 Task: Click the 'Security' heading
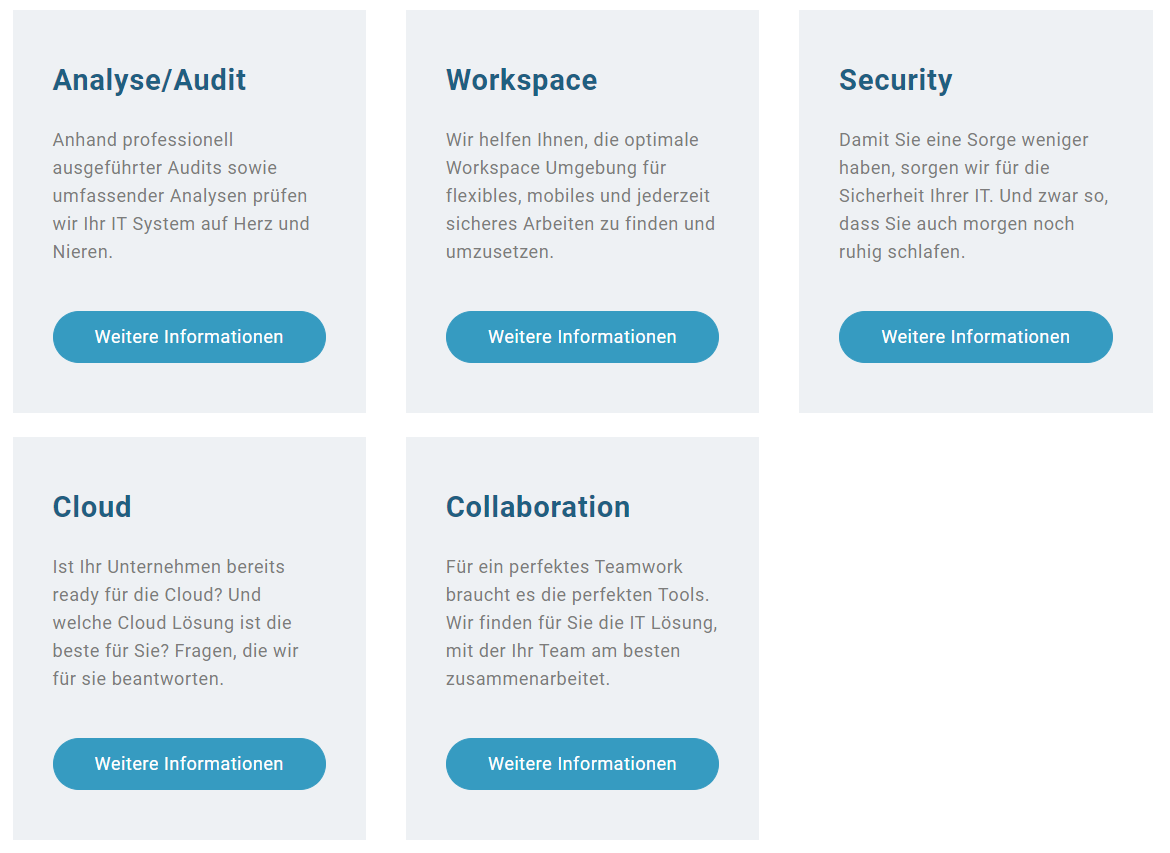(895, 80)
